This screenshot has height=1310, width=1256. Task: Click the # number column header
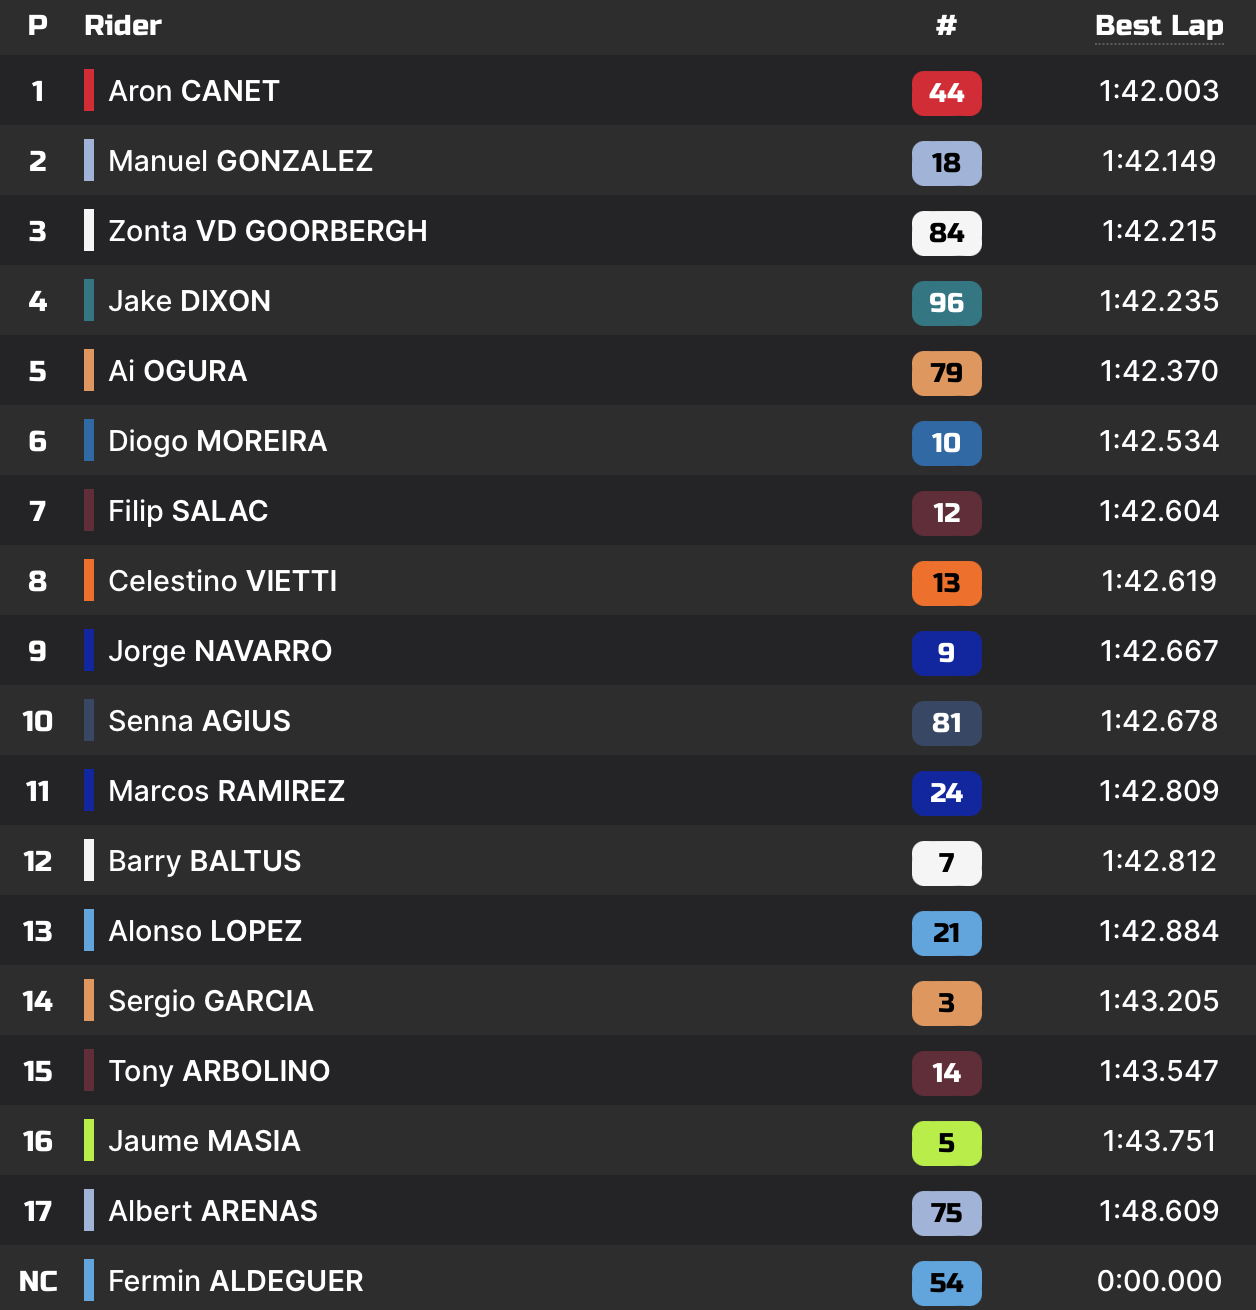tap(946, 26)
